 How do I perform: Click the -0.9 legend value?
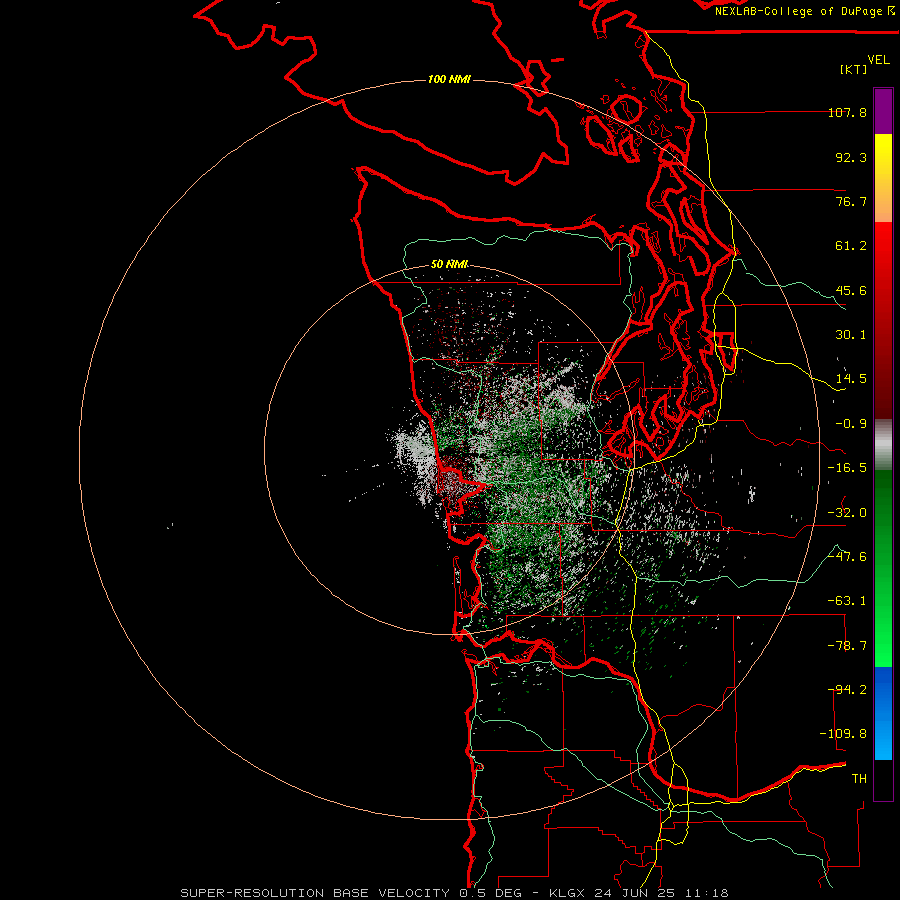[851, 424]
